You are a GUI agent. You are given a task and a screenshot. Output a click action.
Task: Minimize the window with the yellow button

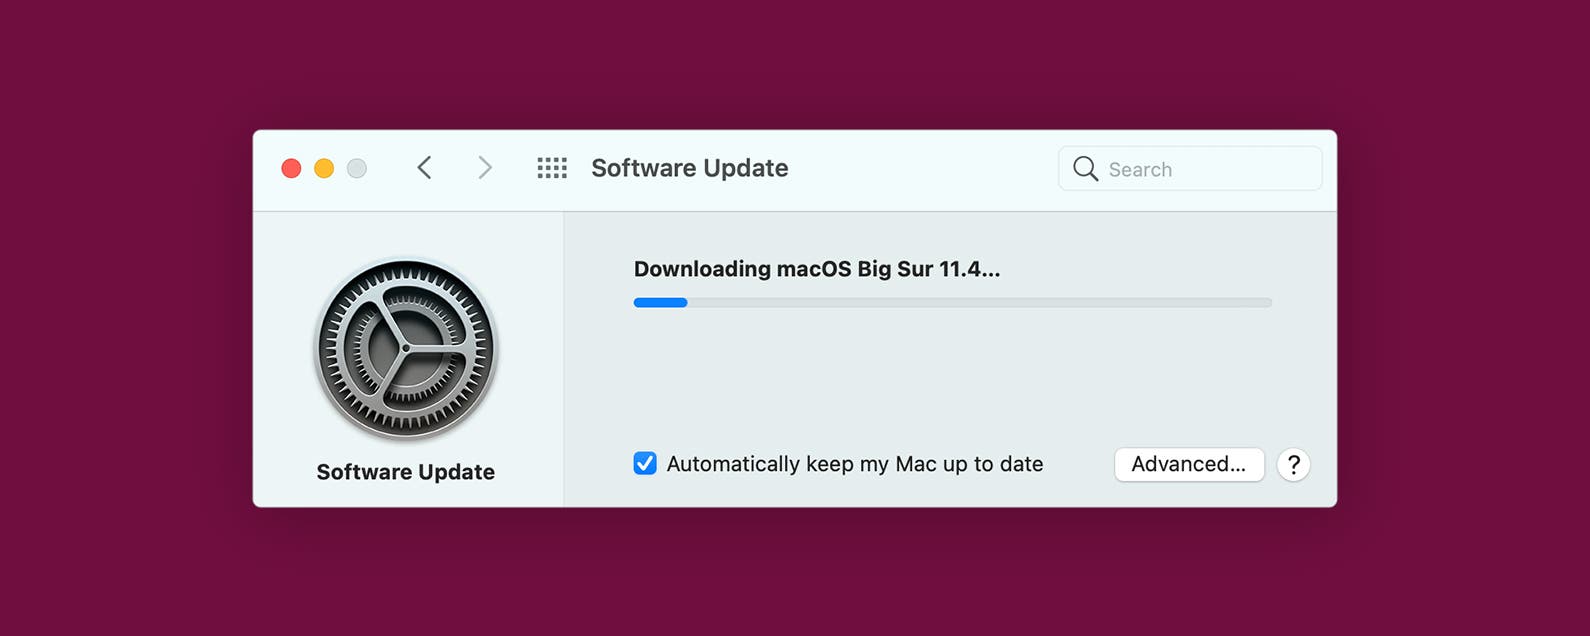324,168
